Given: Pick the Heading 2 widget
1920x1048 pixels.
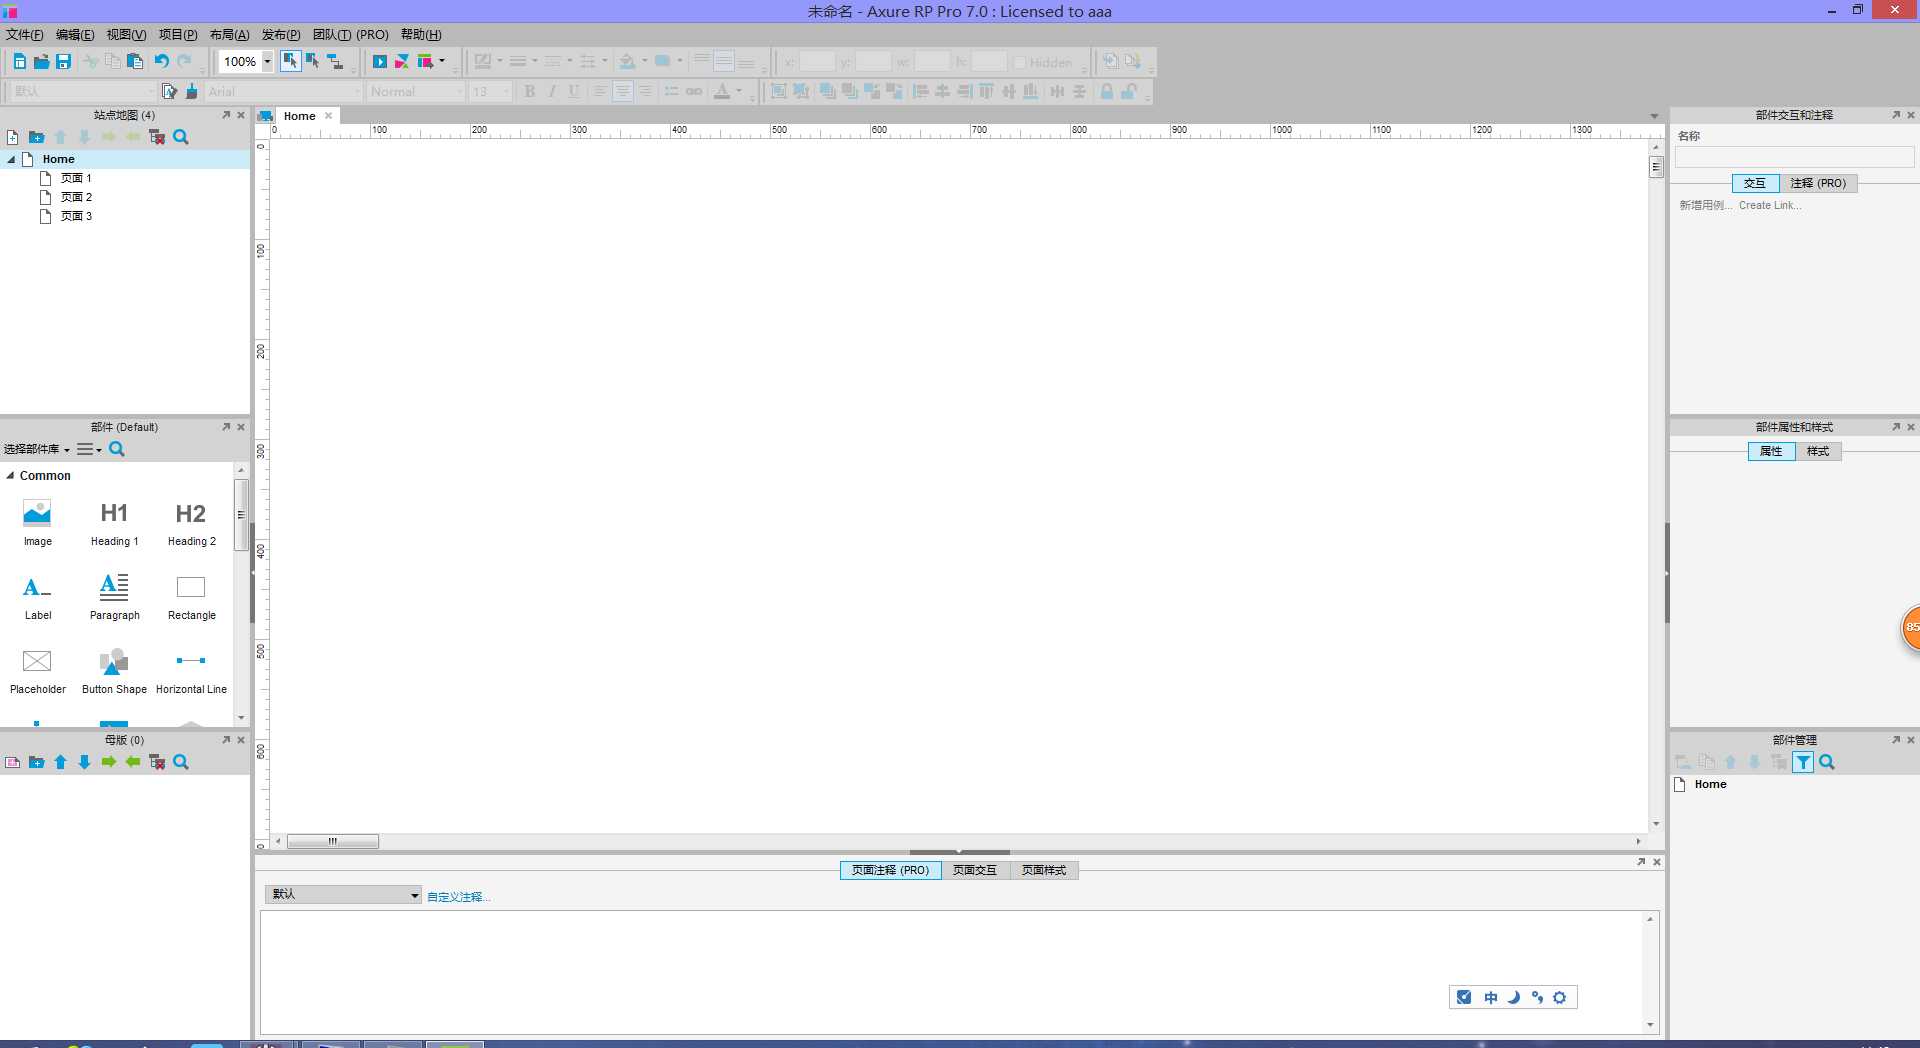Looking at the screenshot, I should point(191,523).
